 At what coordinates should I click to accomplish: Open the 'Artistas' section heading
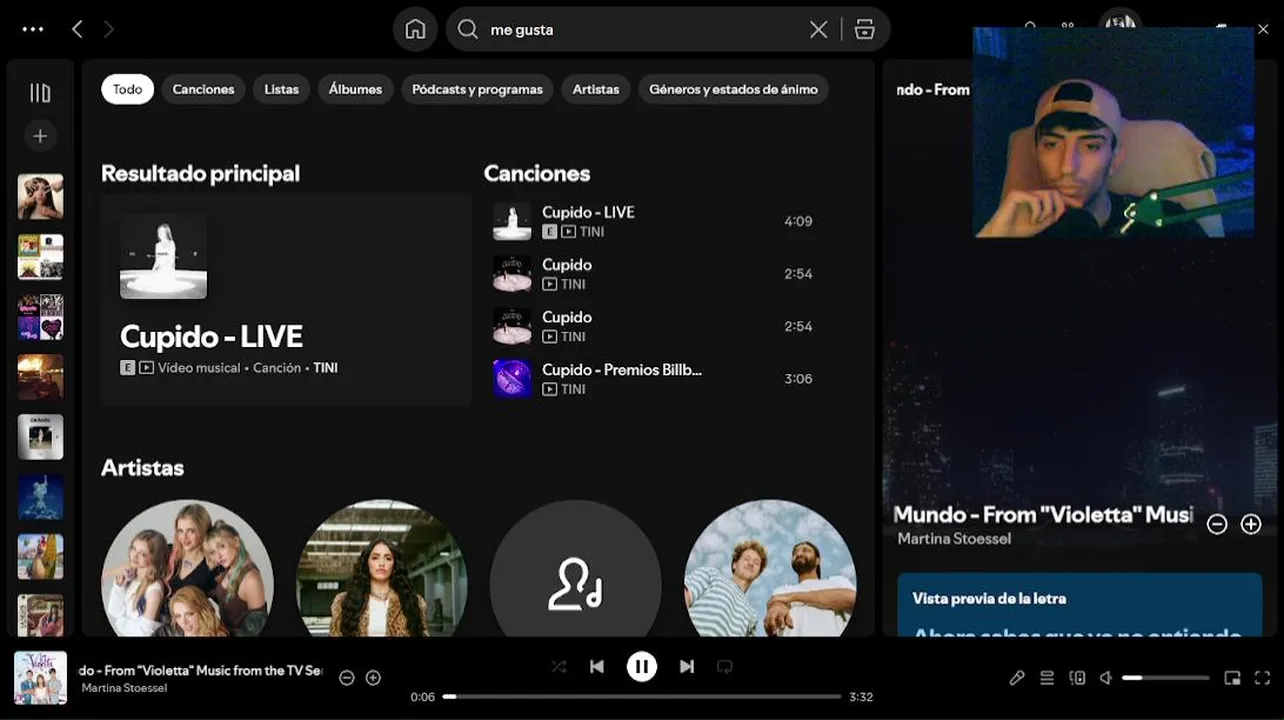pos(142,467)
